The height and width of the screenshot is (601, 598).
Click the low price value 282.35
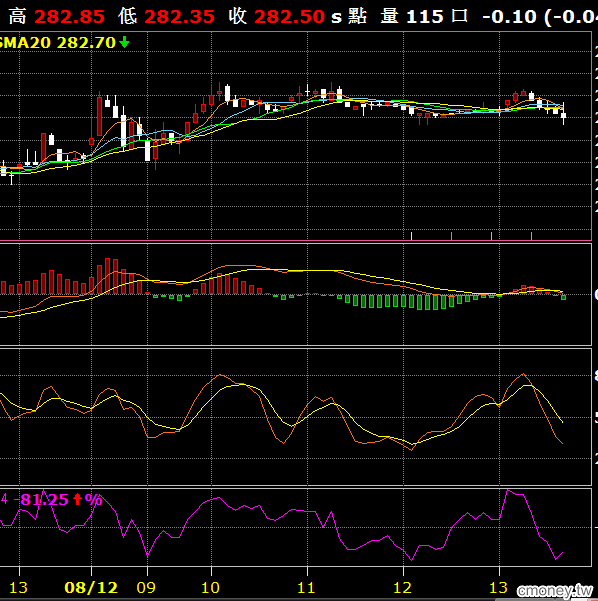click(x=179, y=16)
